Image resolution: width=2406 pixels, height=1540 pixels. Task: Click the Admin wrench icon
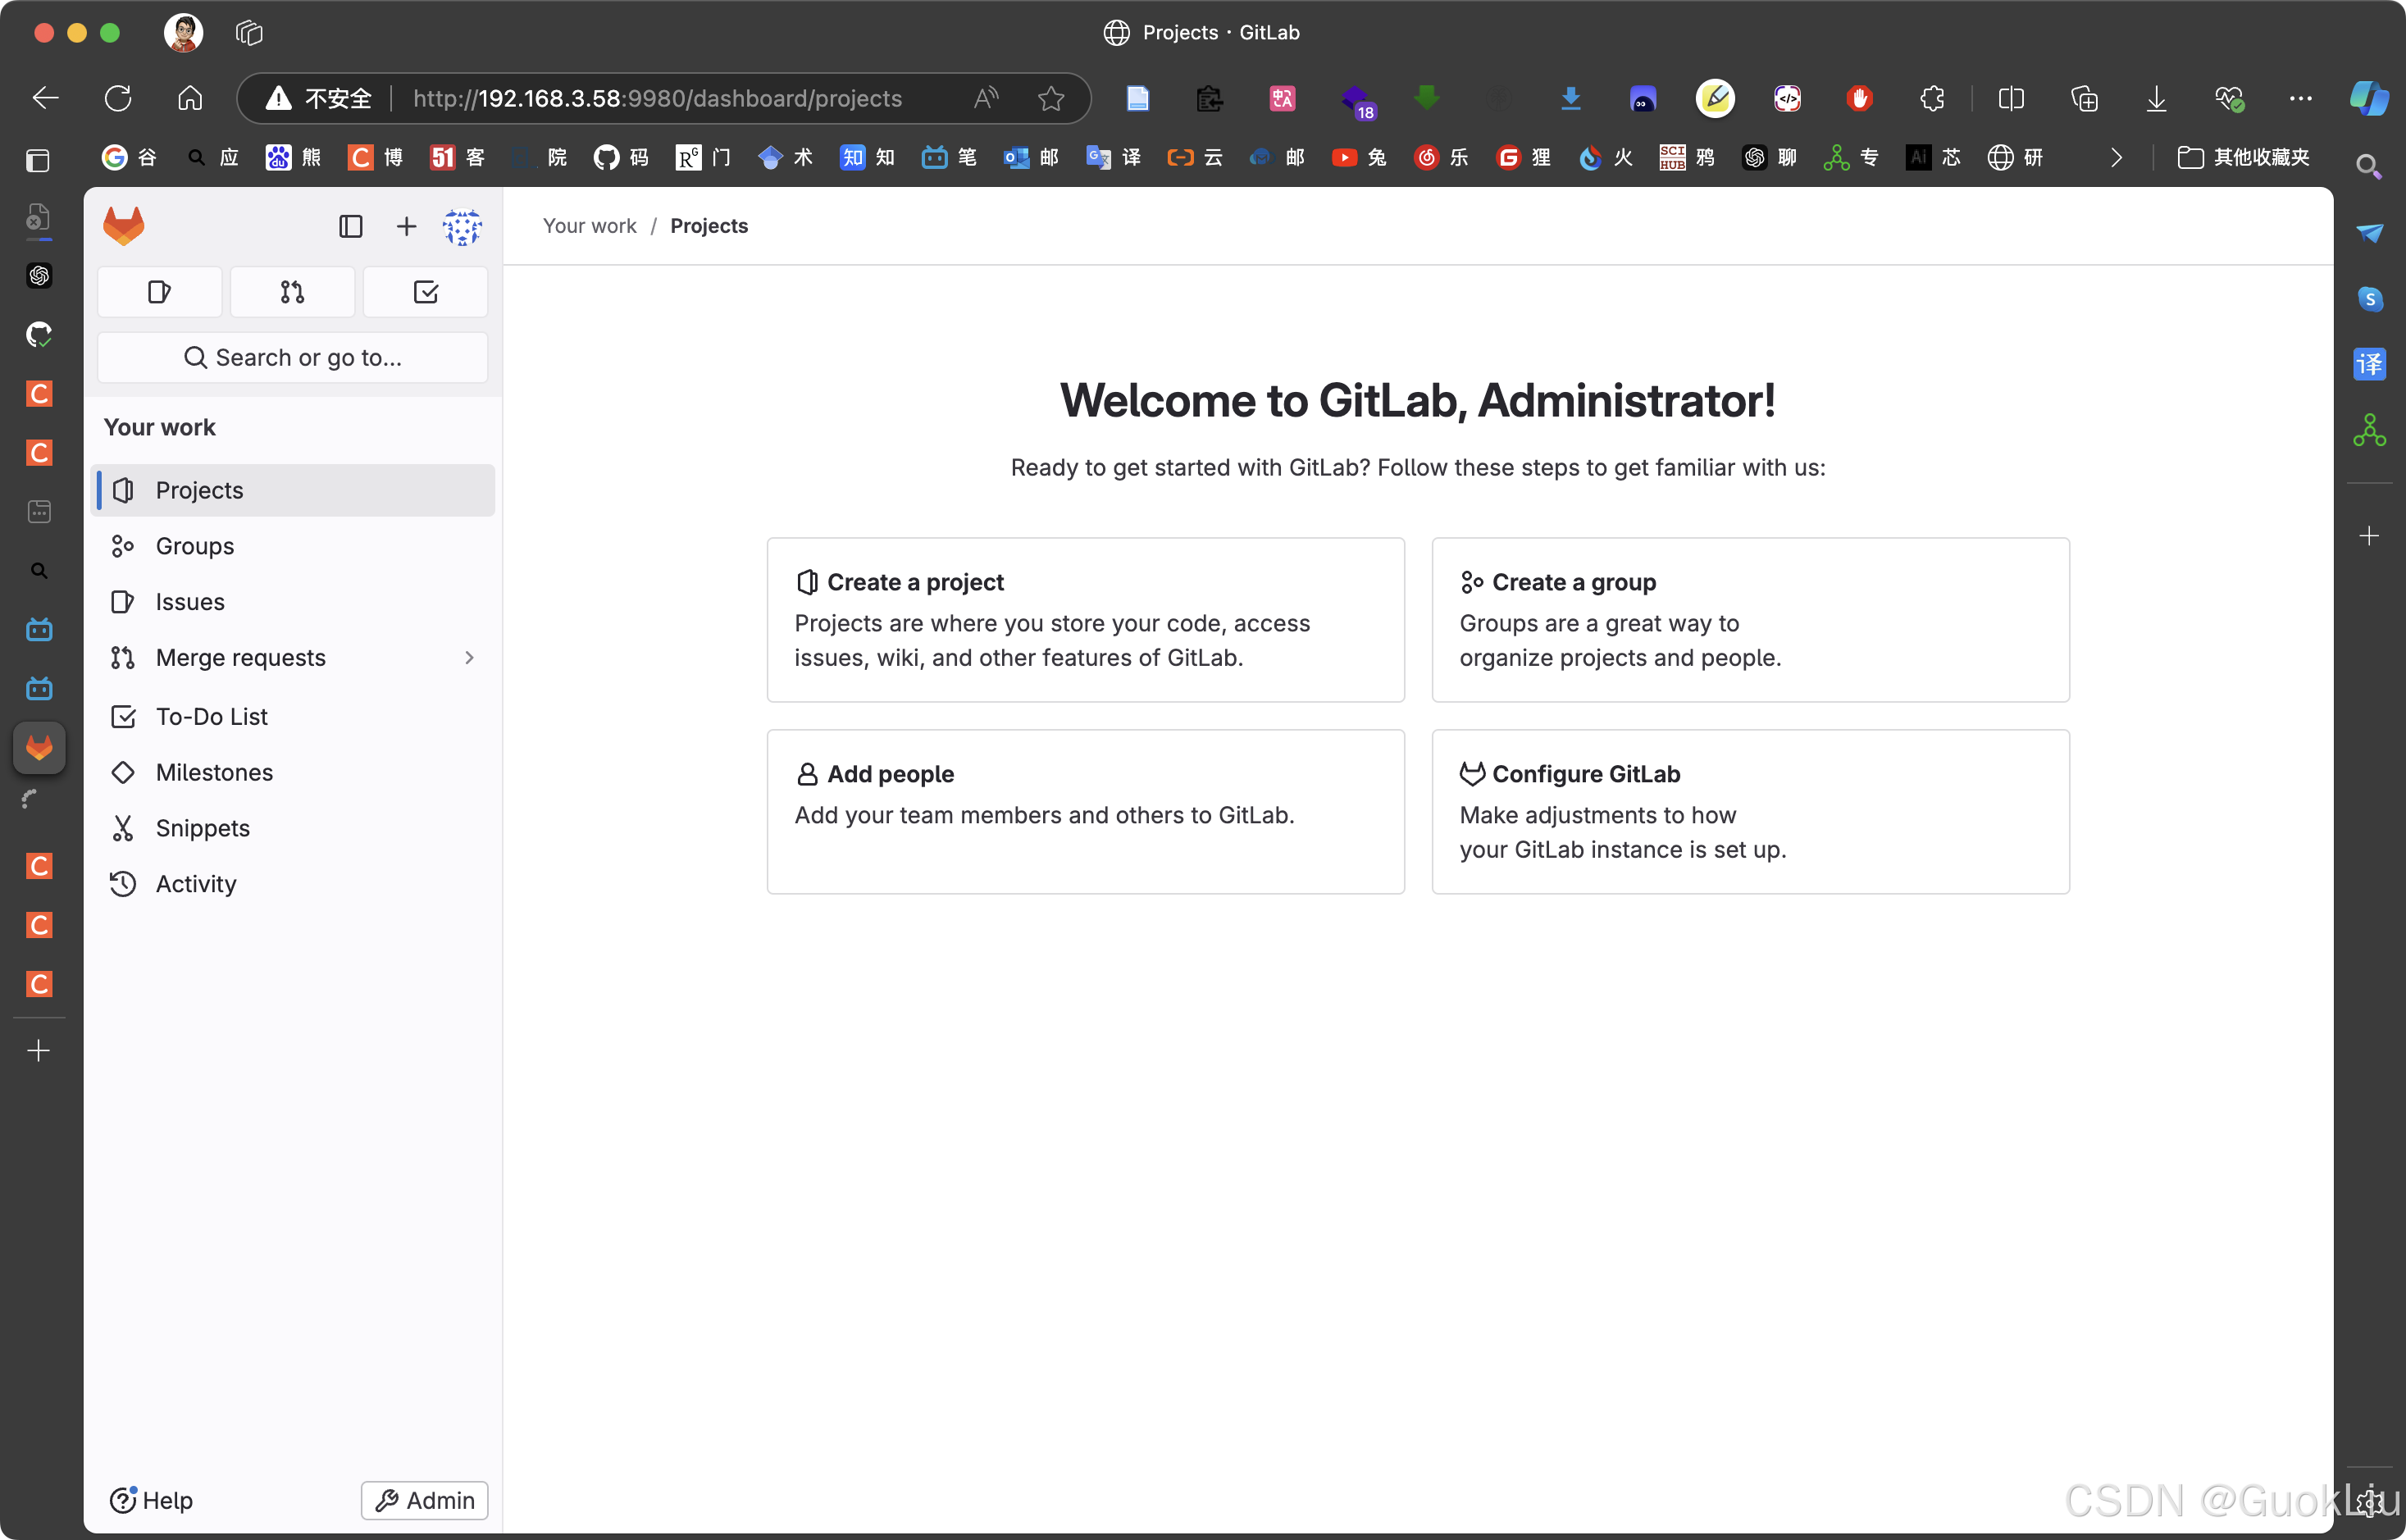click(x=385, y=1498)
